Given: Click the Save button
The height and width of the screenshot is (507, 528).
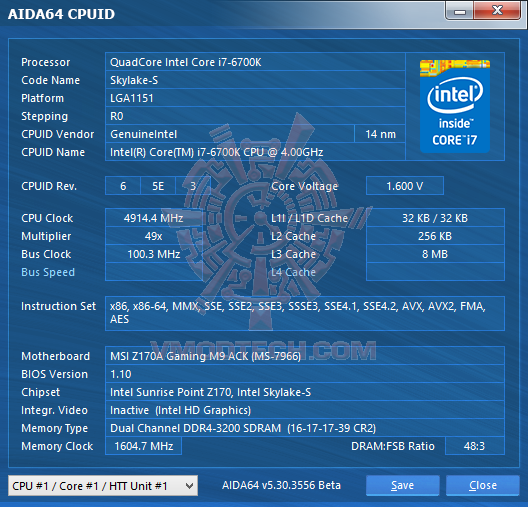Looking at the screenshot, I should pyautogui.click(x=402, y=485).
